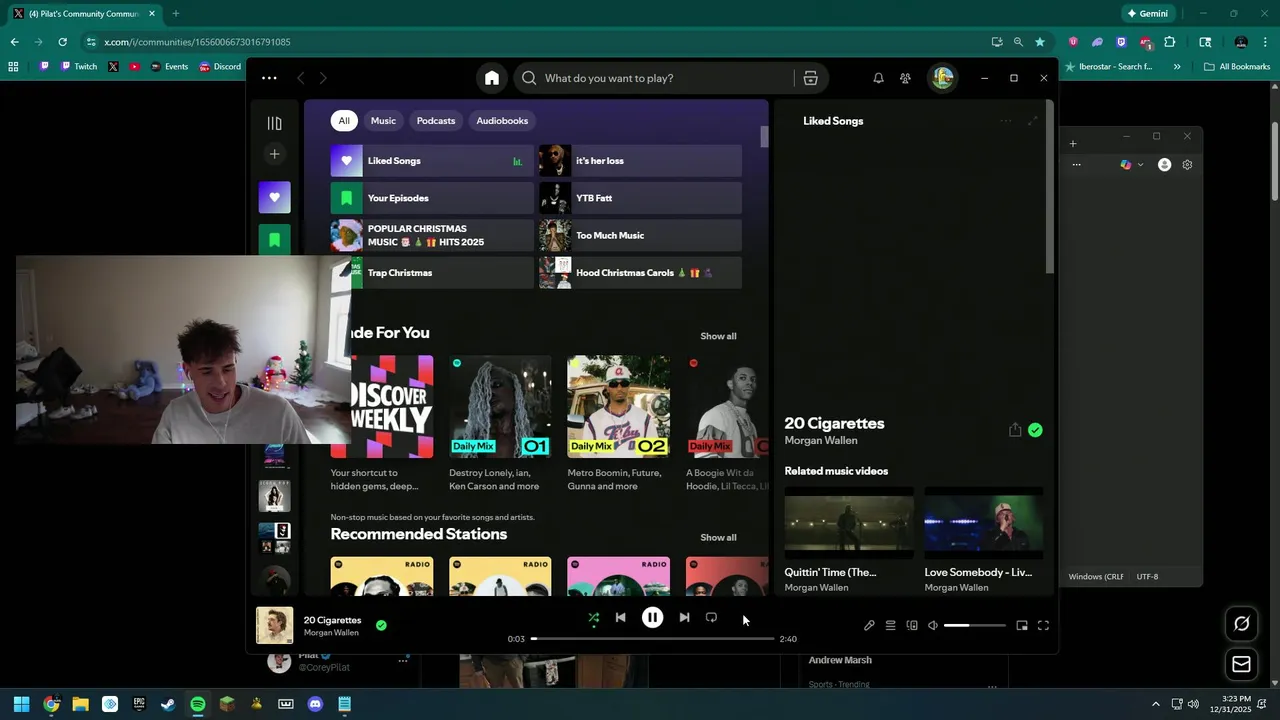Open Quittin' Time music video thumbnail
The width and height of the screenshot is (1280, 720).
(x=849, y=522)
